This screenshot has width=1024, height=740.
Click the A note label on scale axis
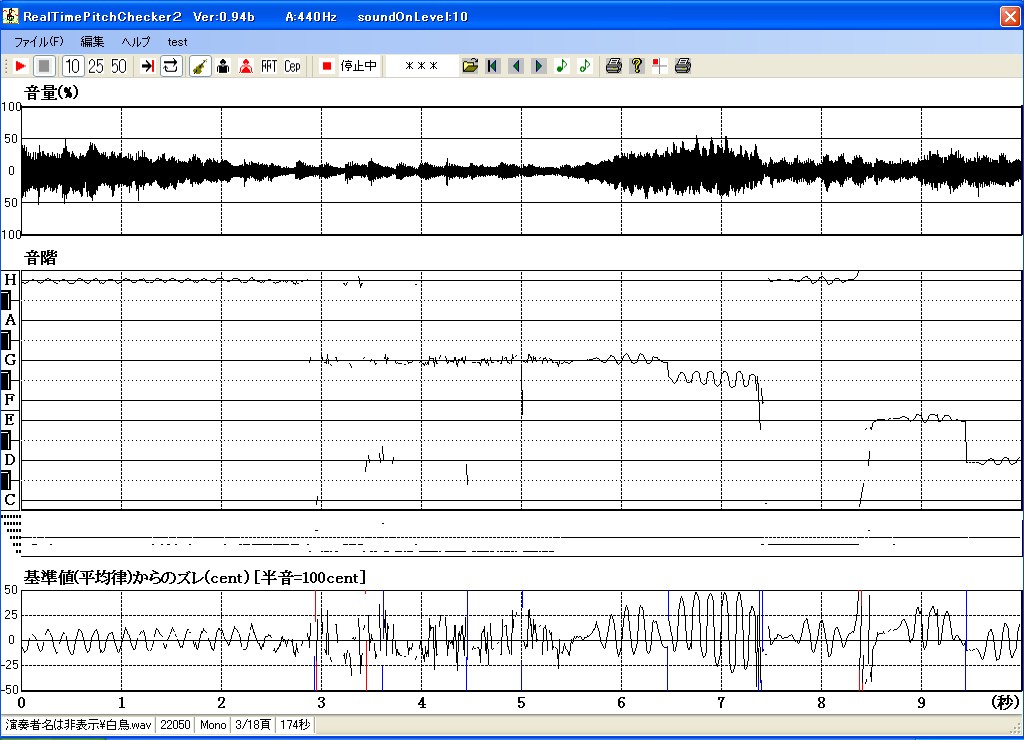pyautogui.click(x=10, y=320)
